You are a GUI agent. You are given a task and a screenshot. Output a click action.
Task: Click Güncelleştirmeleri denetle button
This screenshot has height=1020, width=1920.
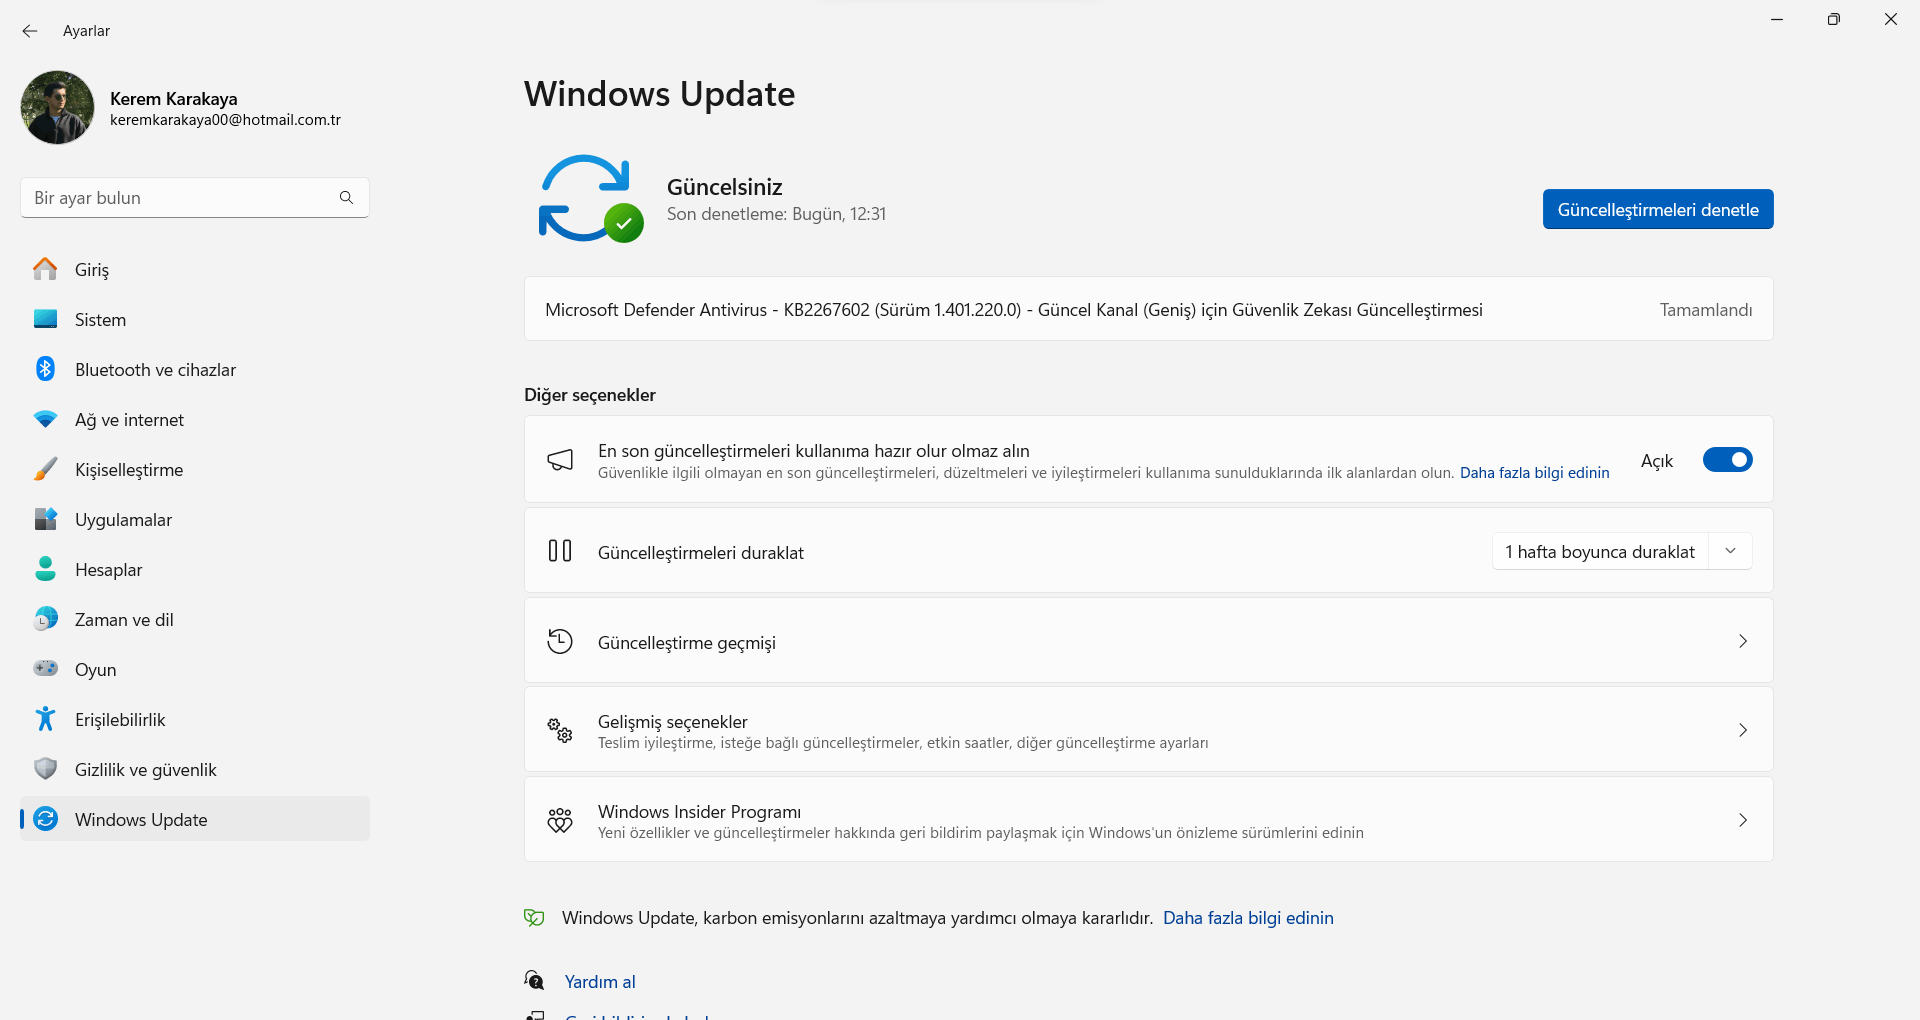1657,209
